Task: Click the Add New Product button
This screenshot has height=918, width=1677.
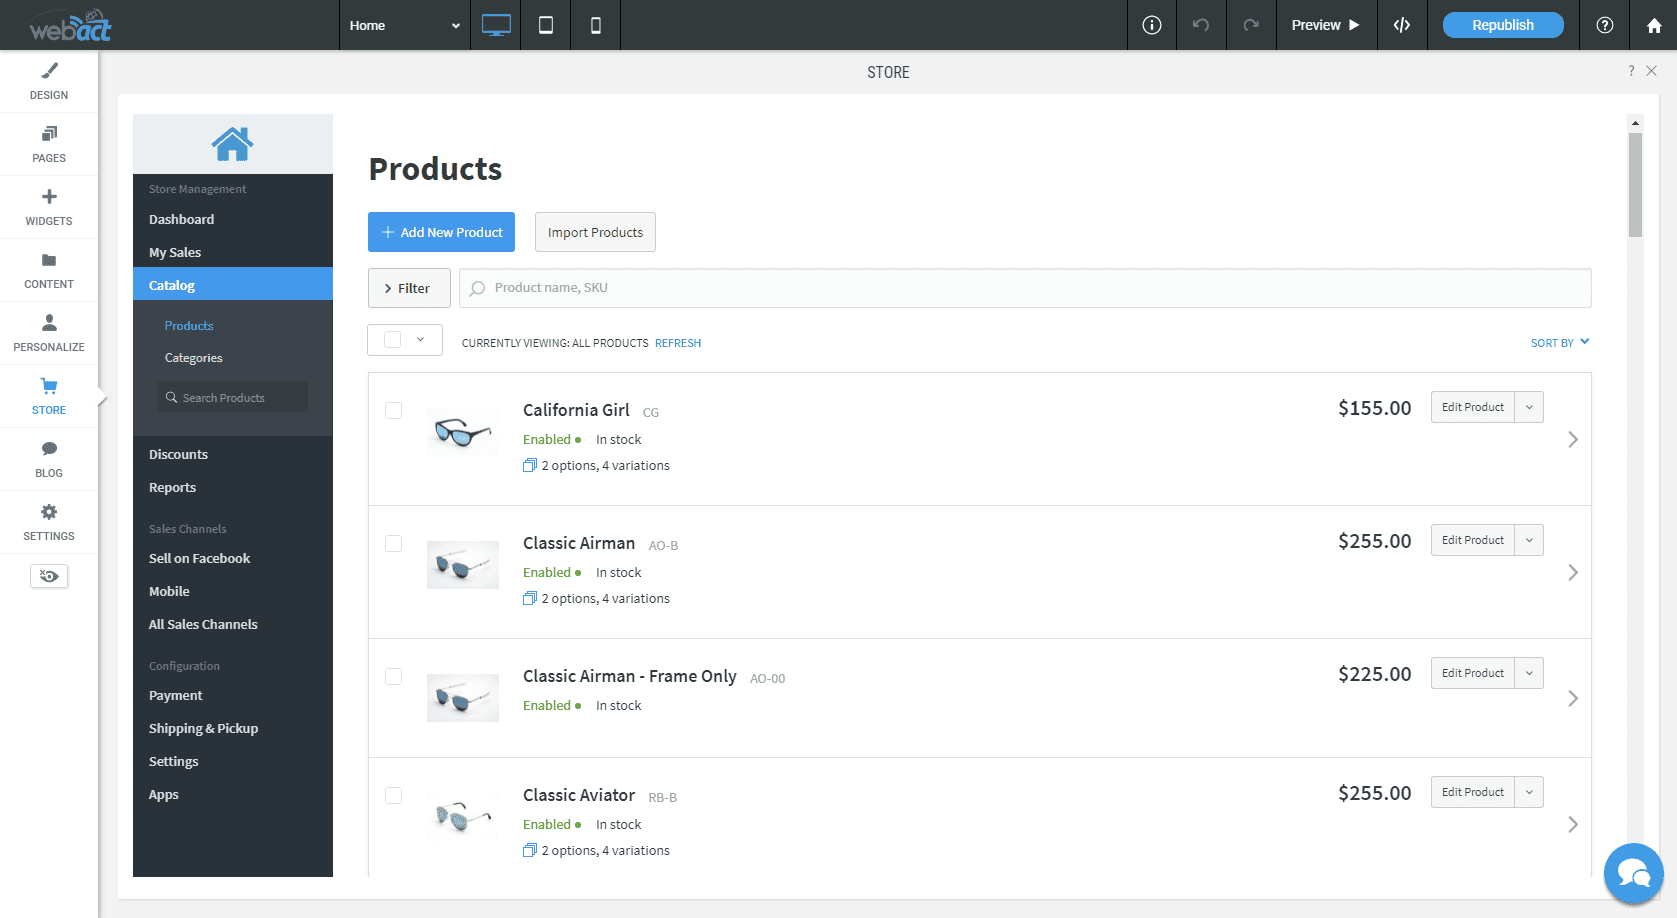Action: pos(441,232)
